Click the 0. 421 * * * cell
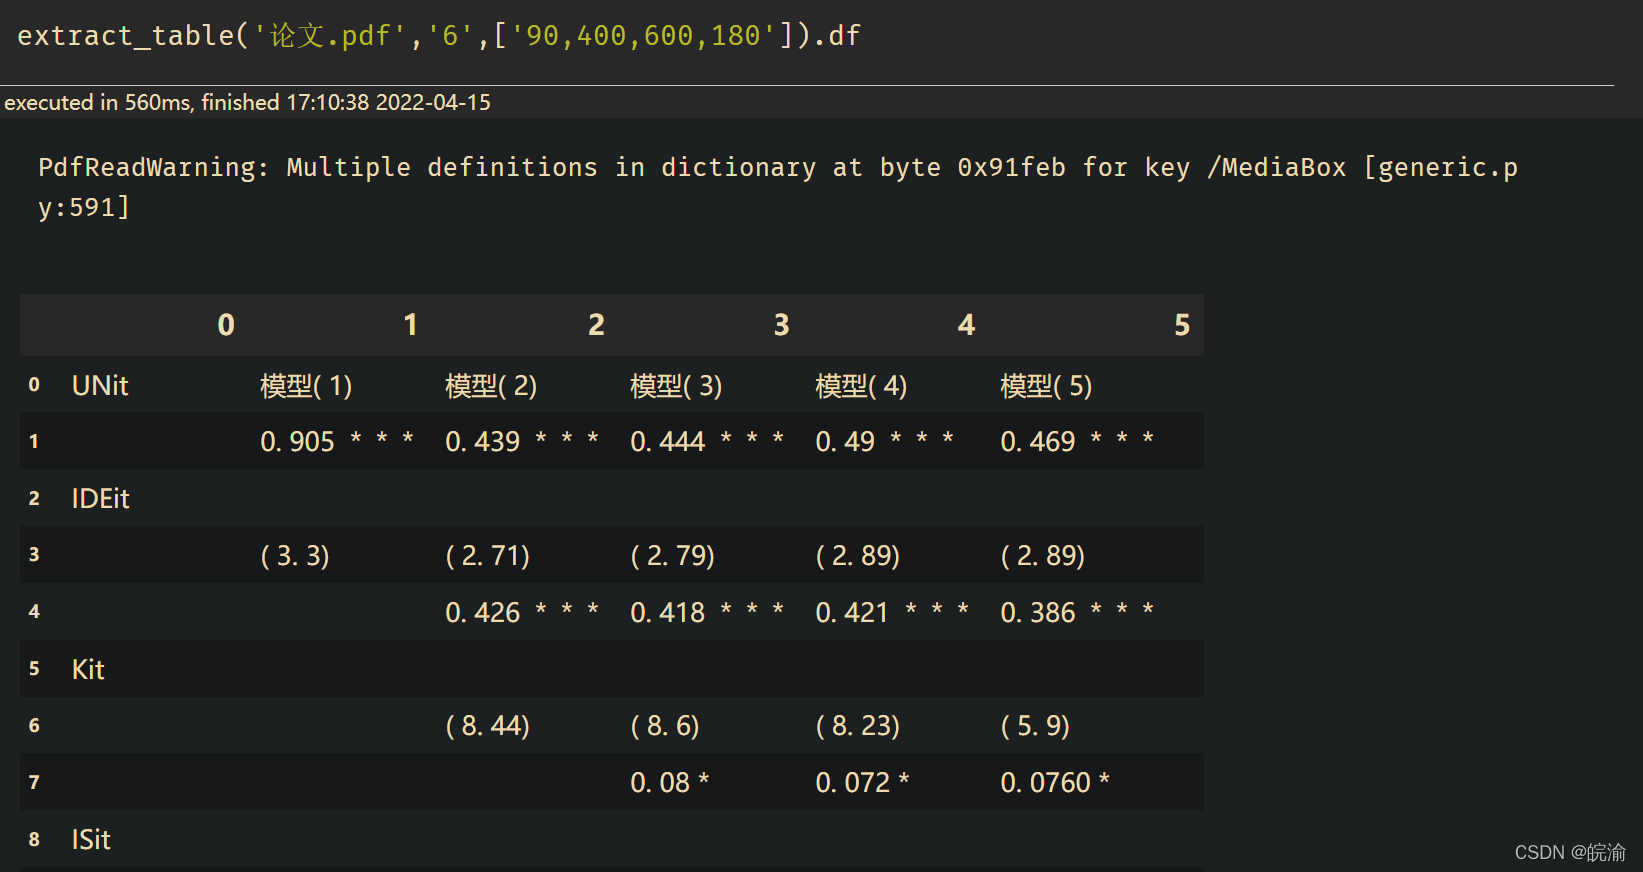1643x872 pixels. click(x=892, y=612)
